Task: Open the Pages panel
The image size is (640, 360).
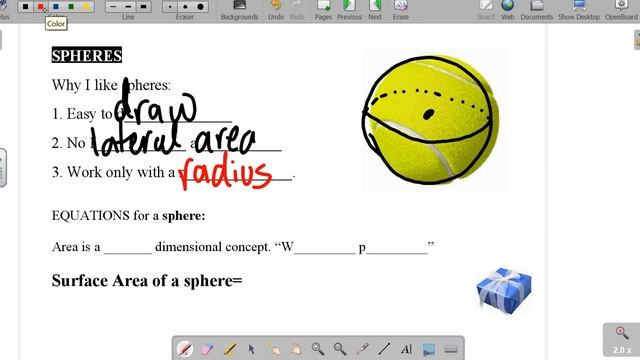Action: (x=323, y=10)
